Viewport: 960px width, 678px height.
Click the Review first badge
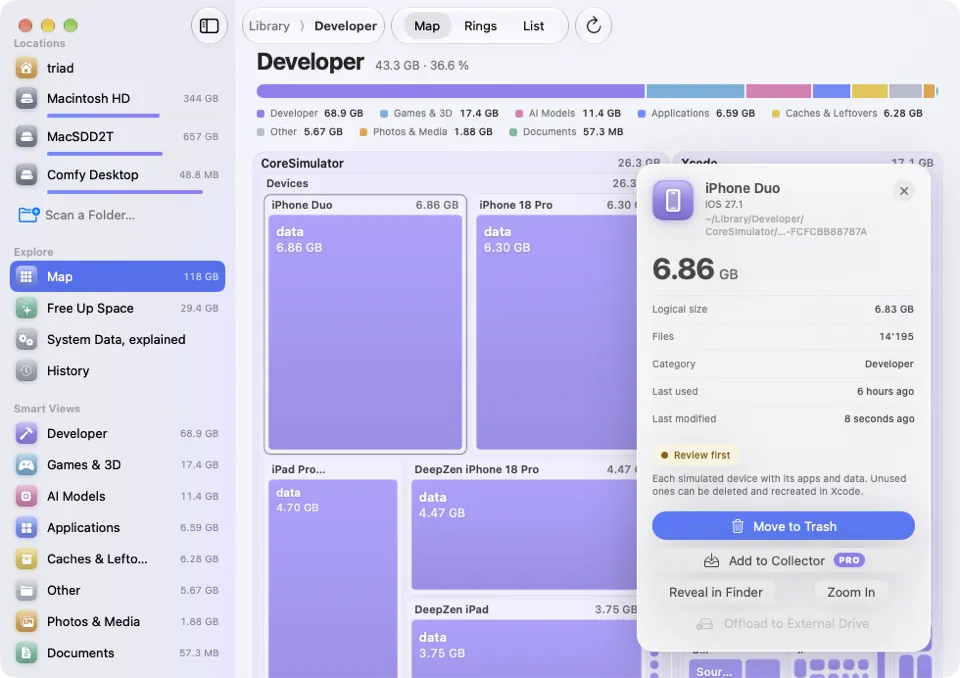pyautogui.click(x=696, y=455)
